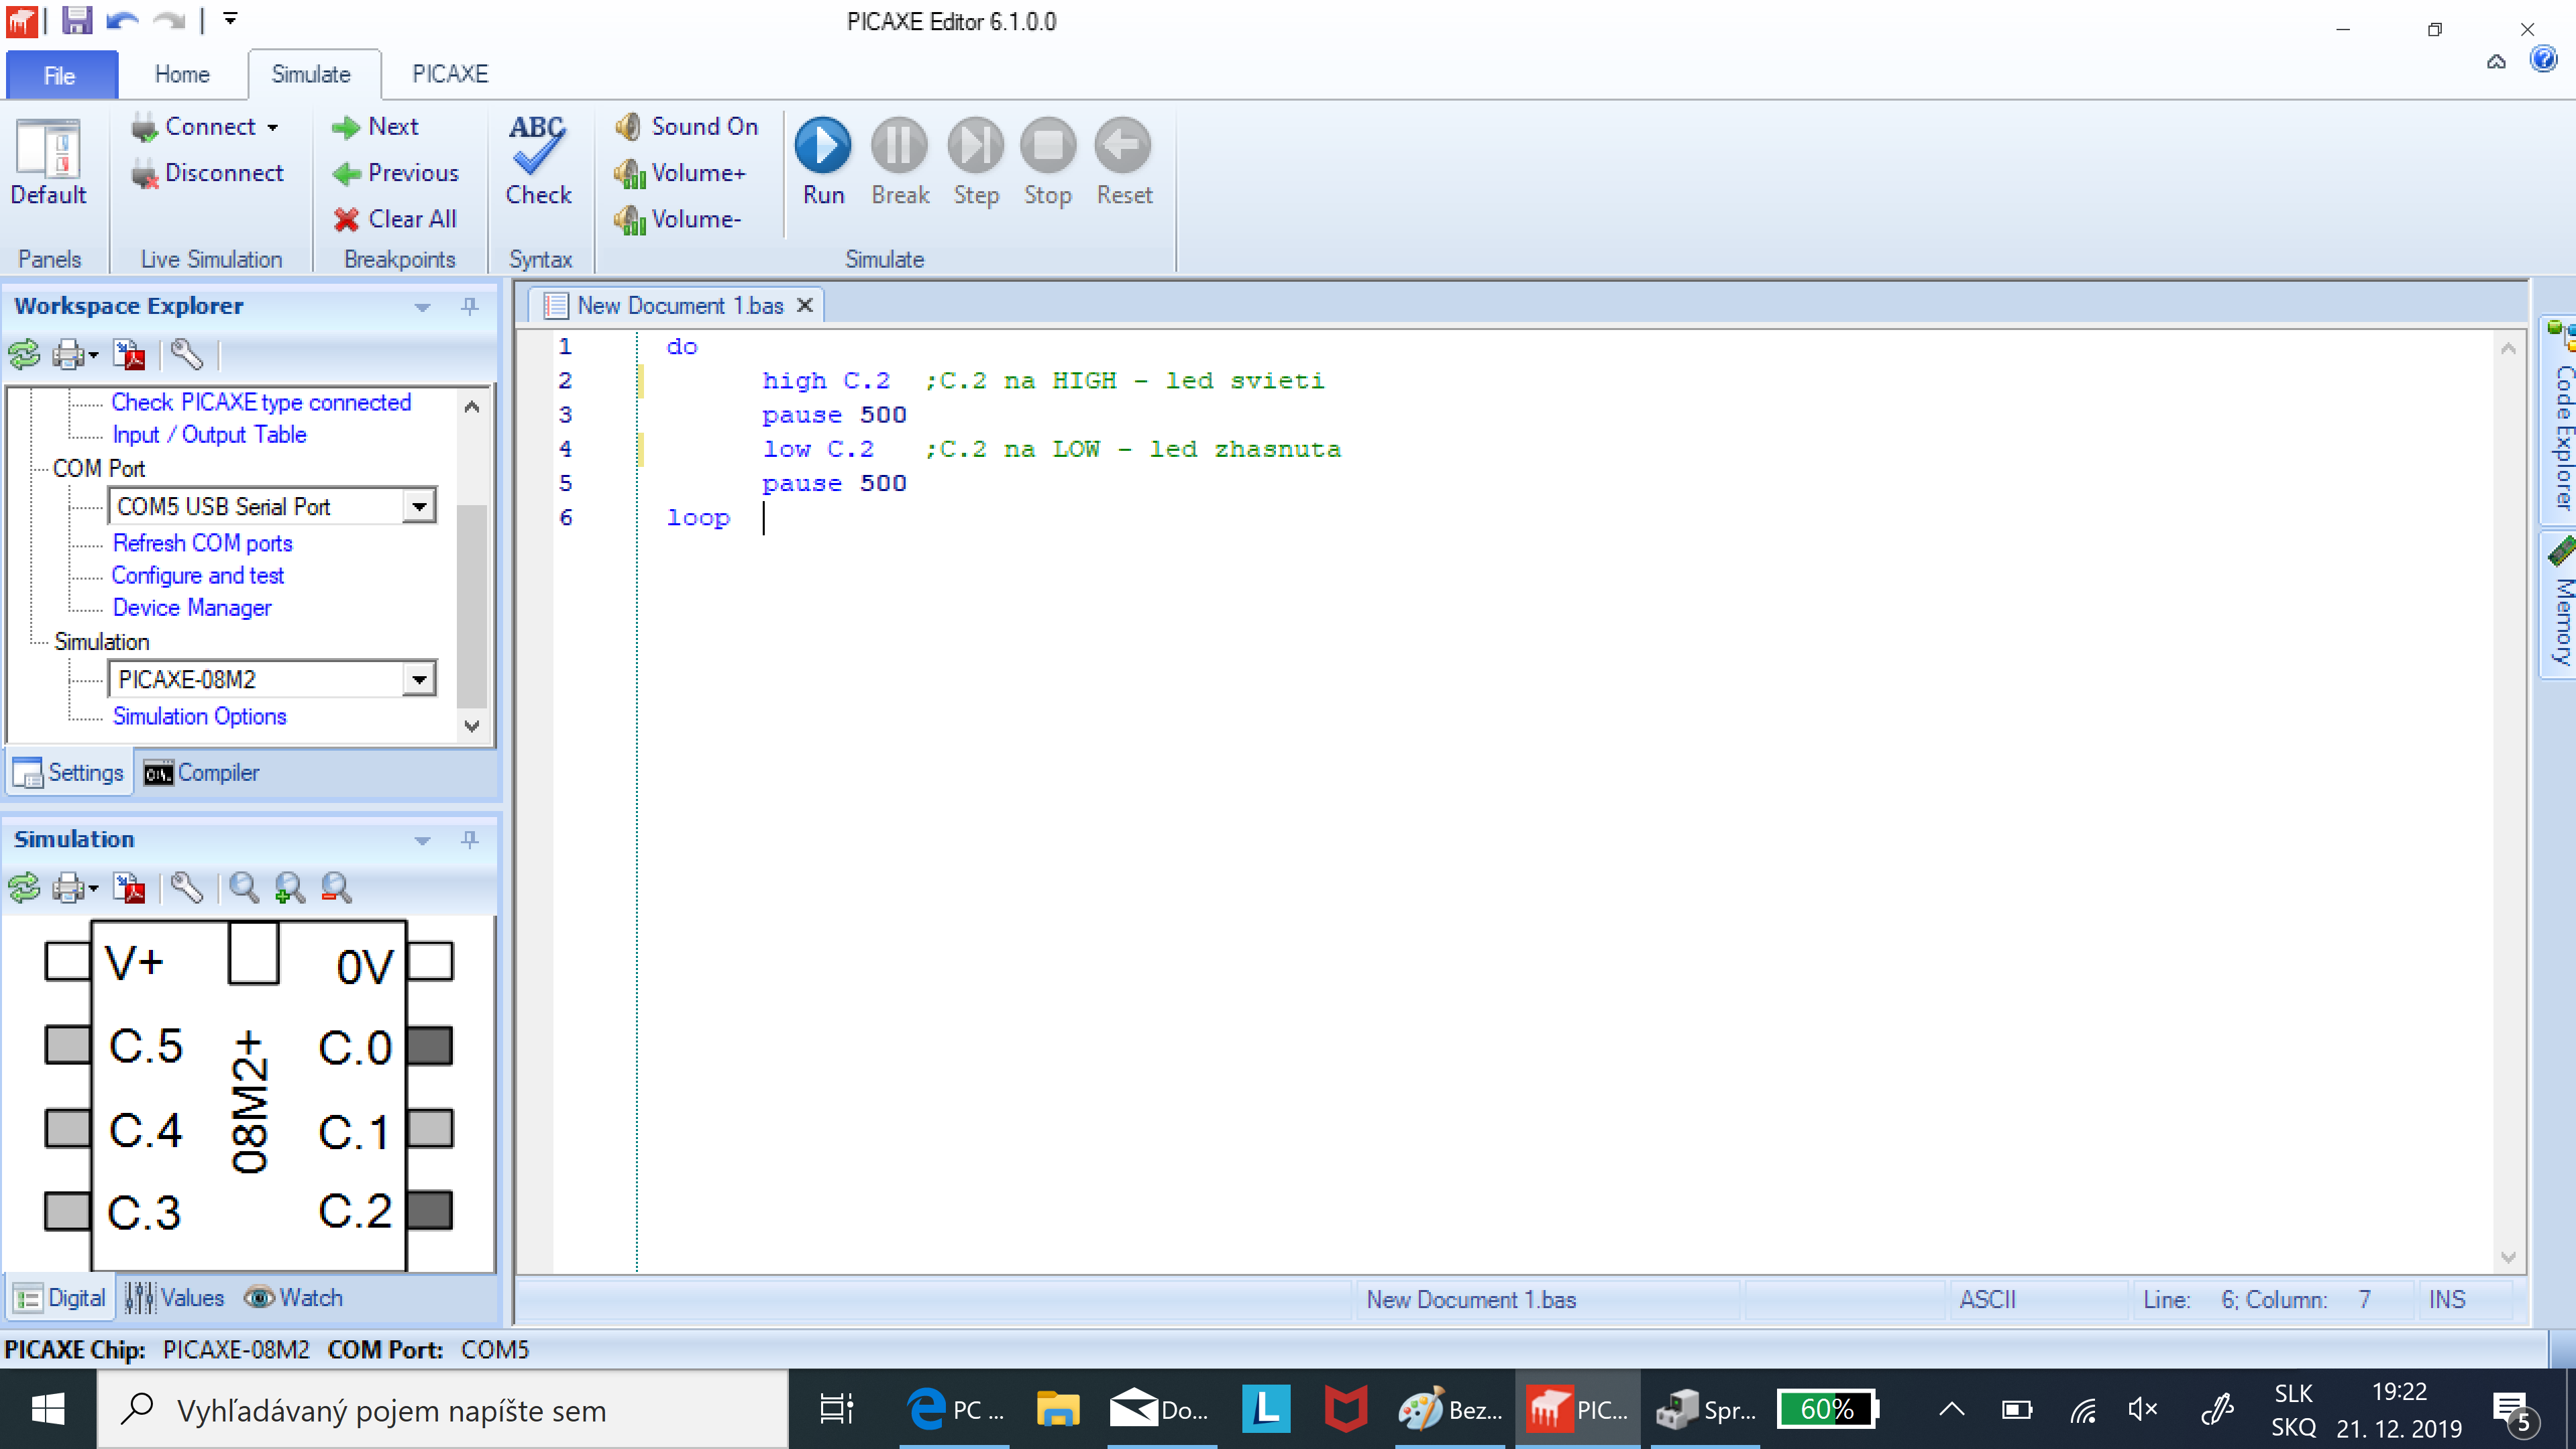Click the zoom-in magnifier in Simulation panel
2576x1449 pixels.
click(290, 887)
